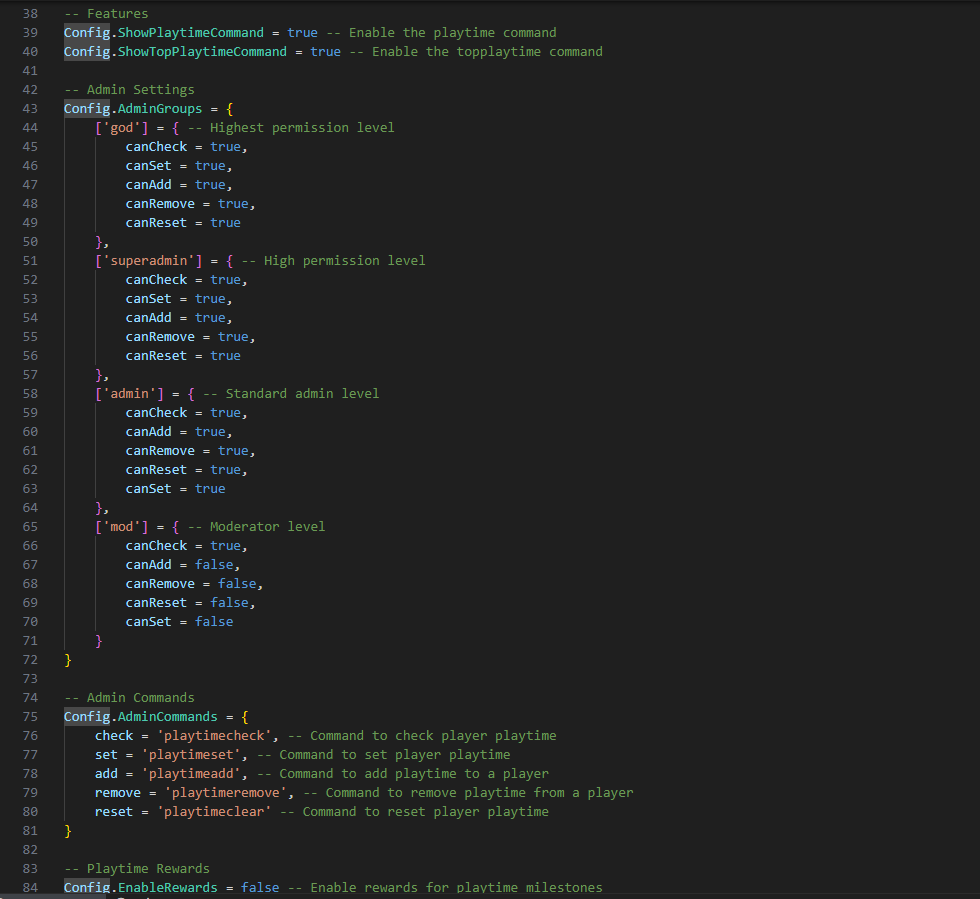Click the ['god'] table key
The image size is (980, 899).
122,128
